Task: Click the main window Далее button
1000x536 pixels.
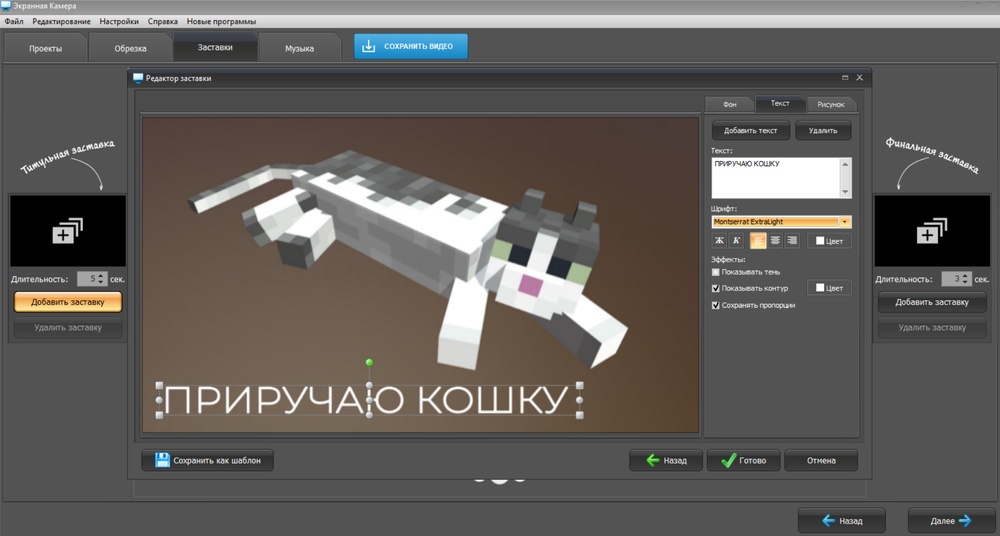Action: pyautogui.click(x=951, y=521)
